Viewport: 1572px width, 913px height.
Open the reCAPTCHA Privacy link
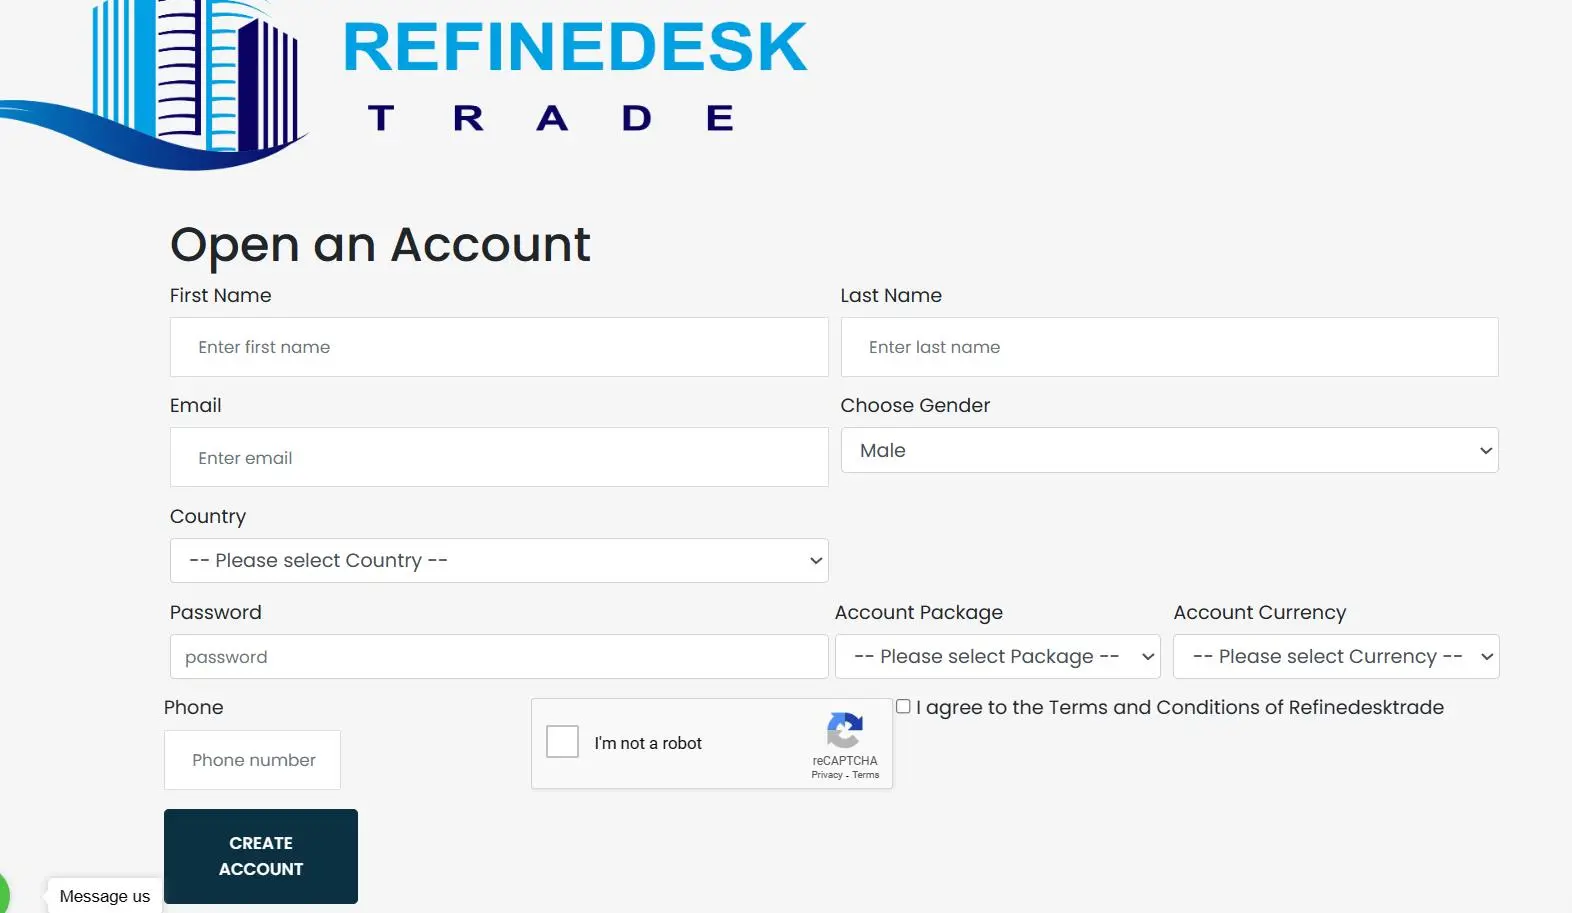coord(827,775)
